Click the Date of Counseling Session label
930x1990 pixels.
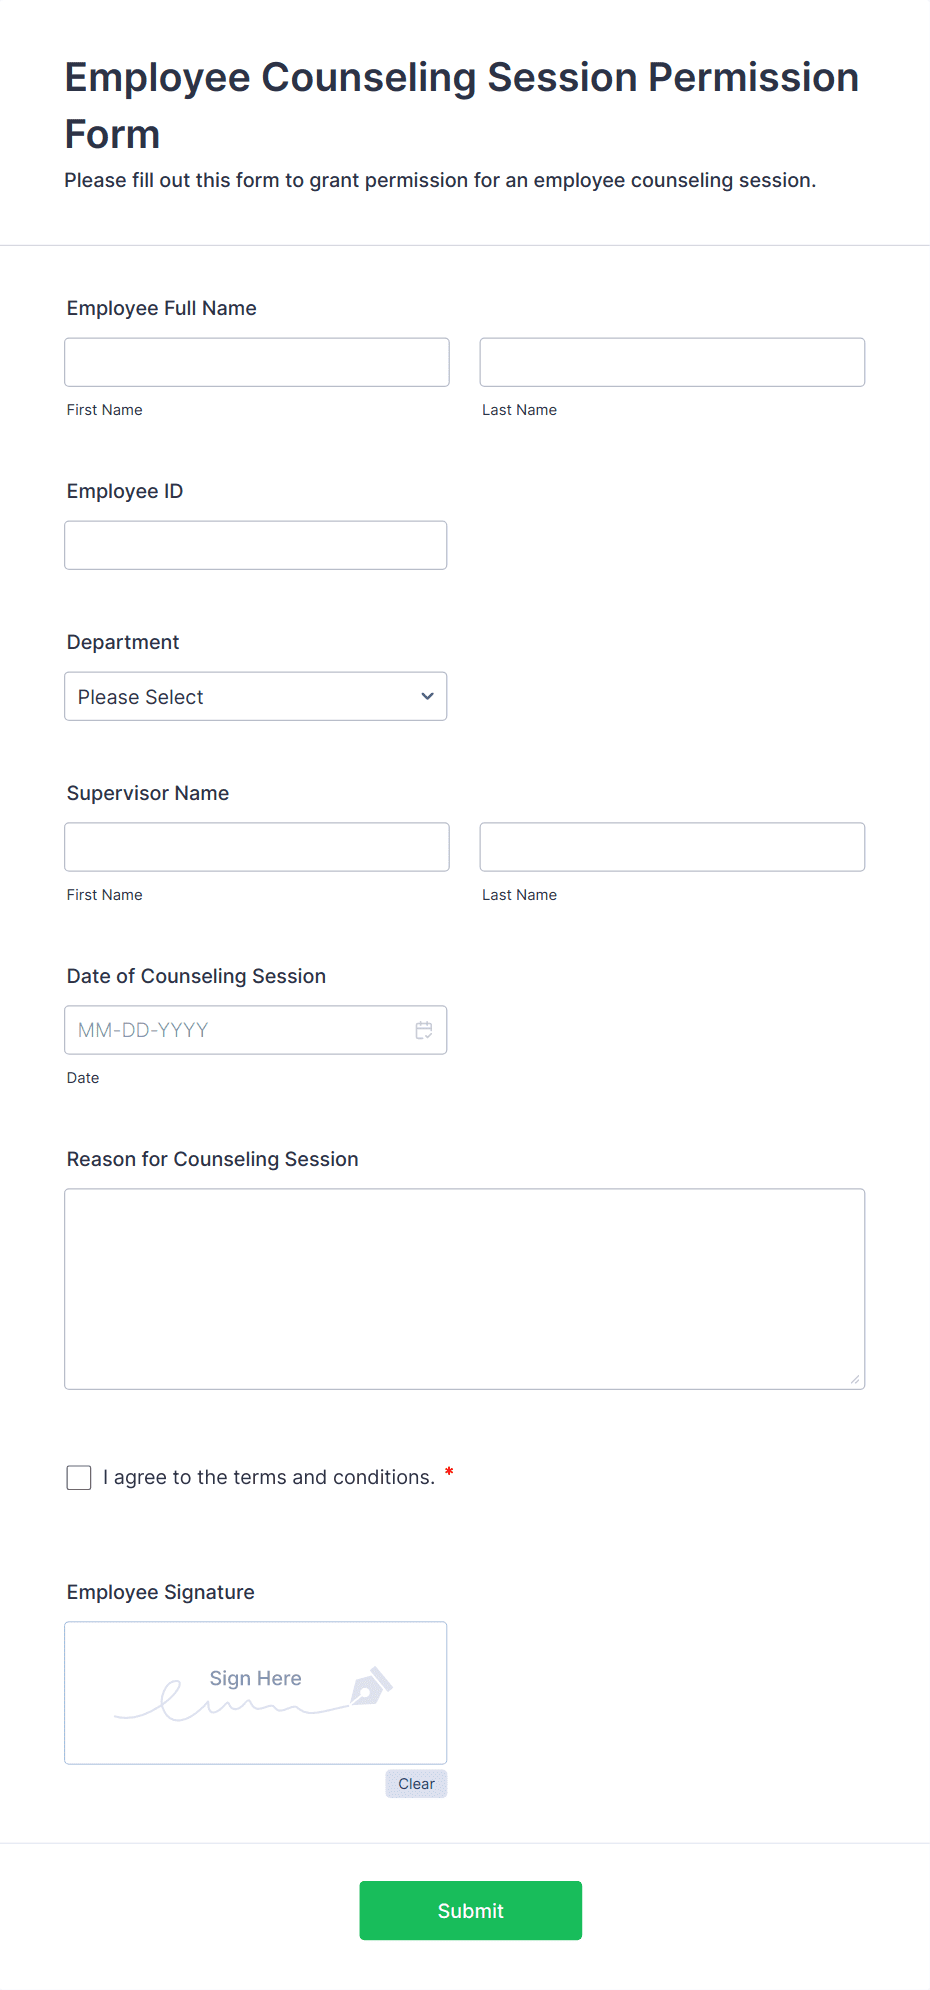coord(196,976)
